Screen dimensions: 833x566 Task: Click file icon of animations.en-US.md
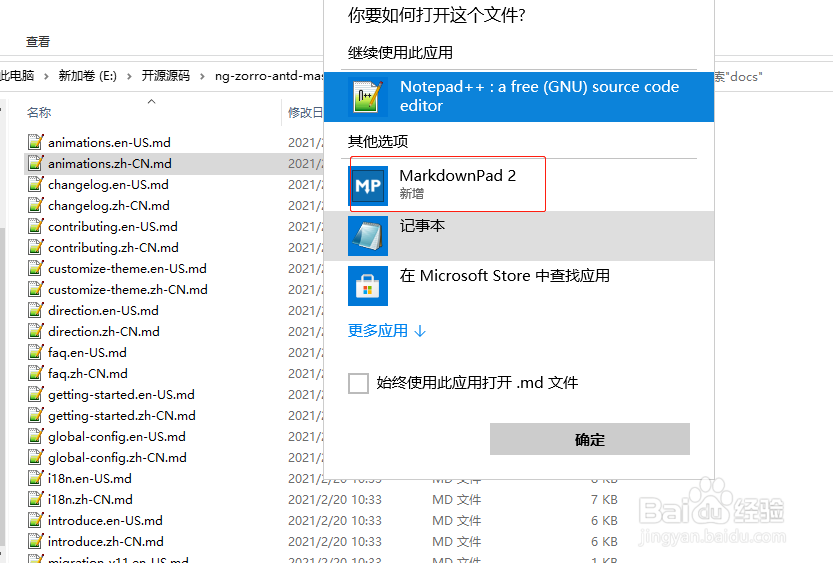click(36, 142)
